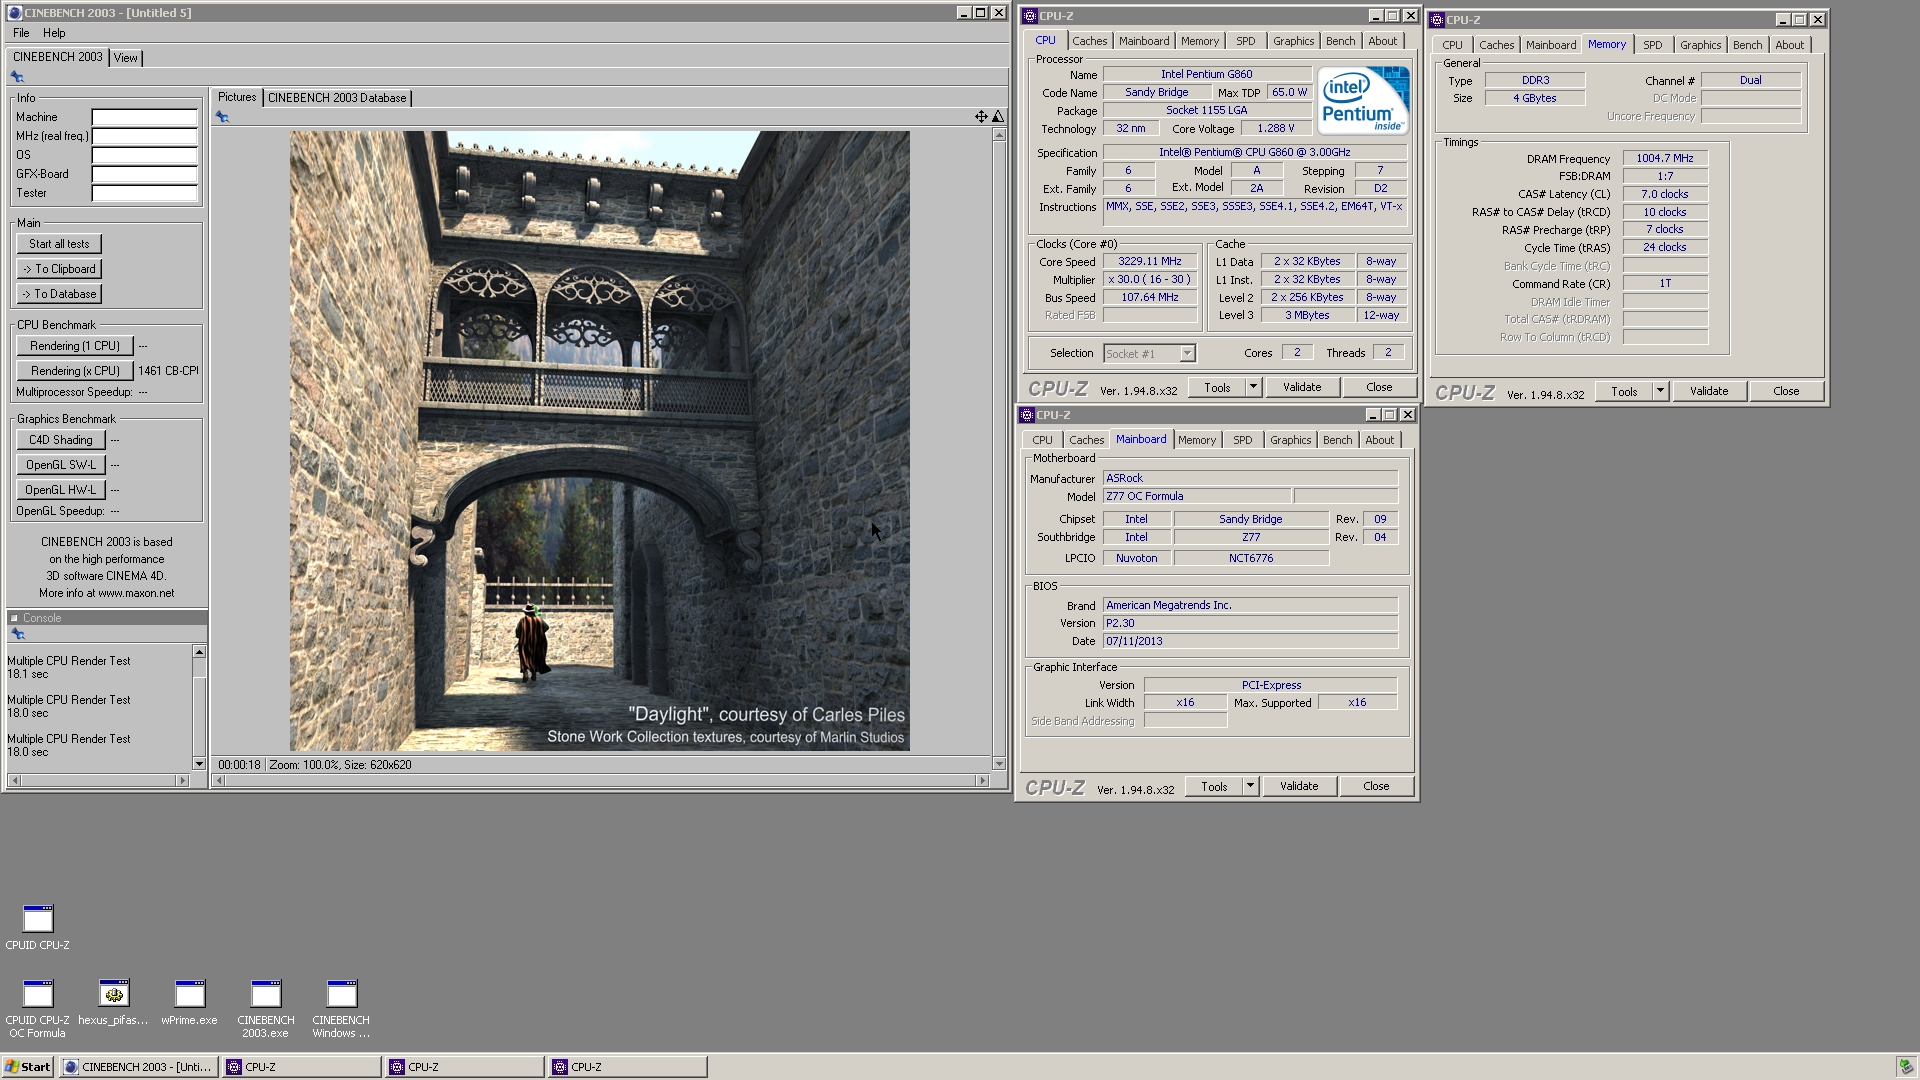1920x1080 pixels.
Task: Click the move/pan icon above the render
Action: coord(981,117)
